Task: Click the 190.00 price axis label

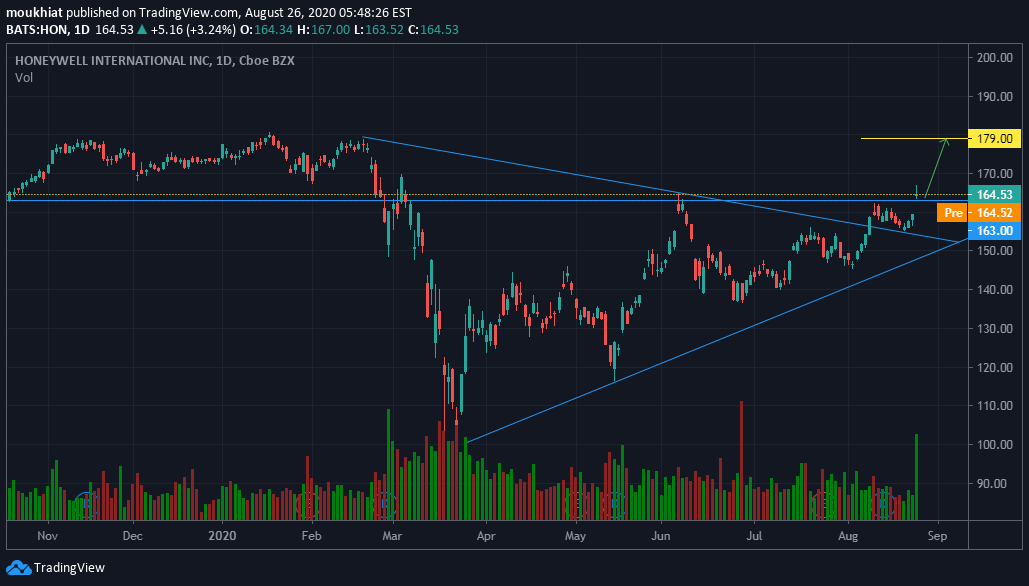Action: click(x=995, y=96)
